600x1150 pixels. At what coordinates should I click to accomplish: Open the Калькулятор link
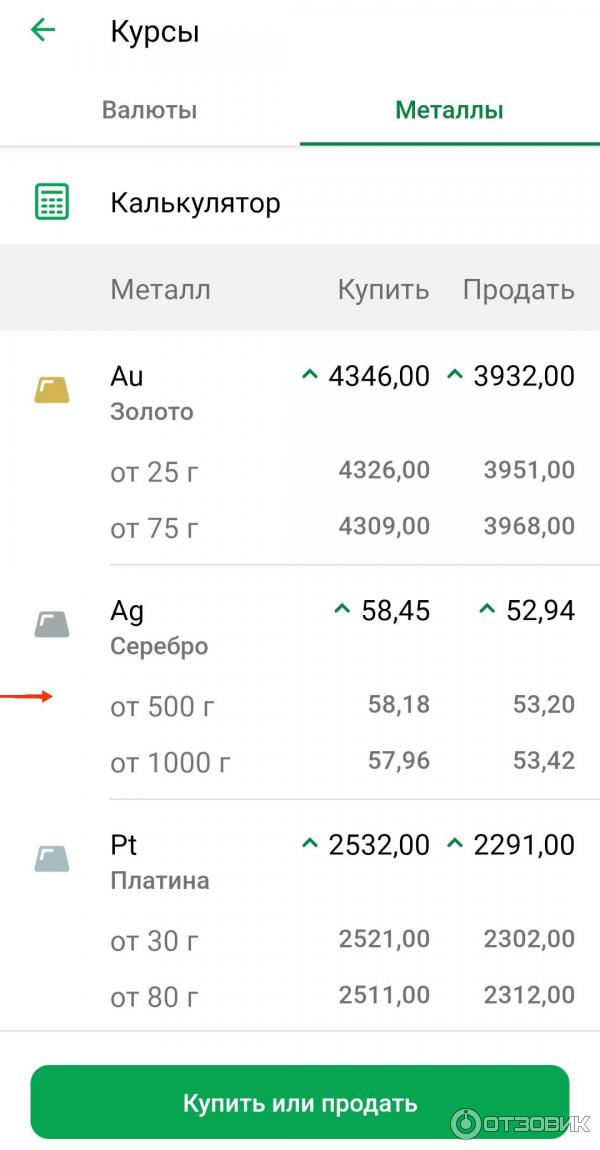pyautogui.click(x=195, y=202)
